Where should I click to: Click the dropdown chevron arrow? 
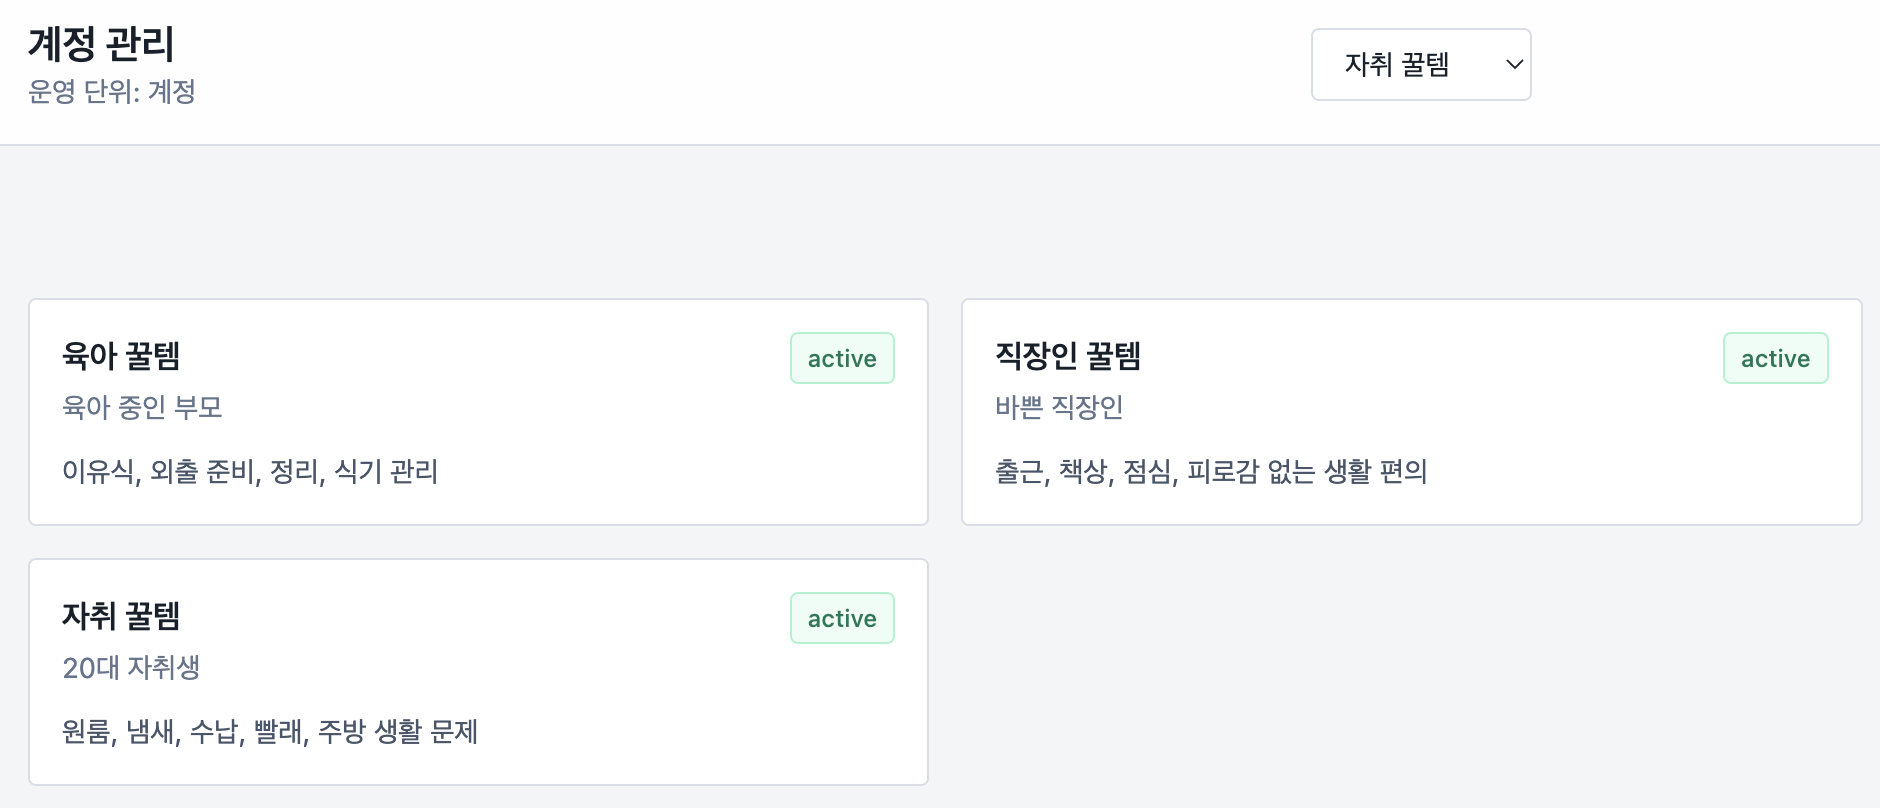1513,64
